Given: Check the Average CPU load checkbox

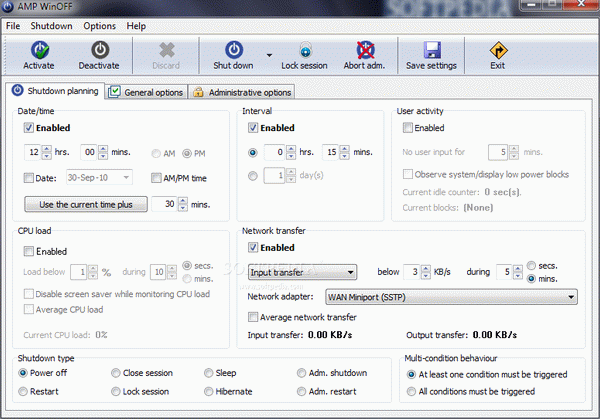Looking at the screenshot, I should (x=29, y=309).
